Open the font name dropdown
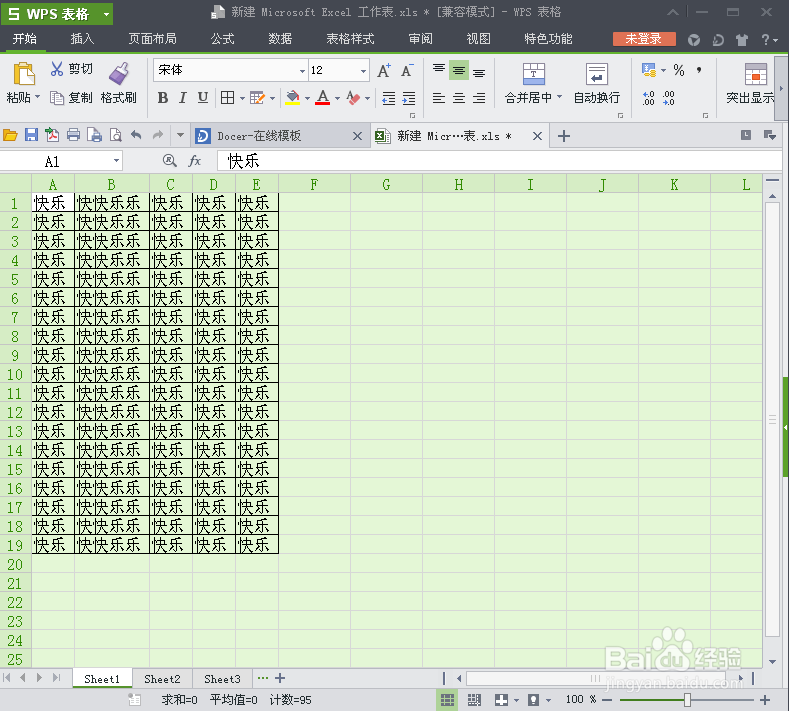789x711 pixels. tap(302, 71)
